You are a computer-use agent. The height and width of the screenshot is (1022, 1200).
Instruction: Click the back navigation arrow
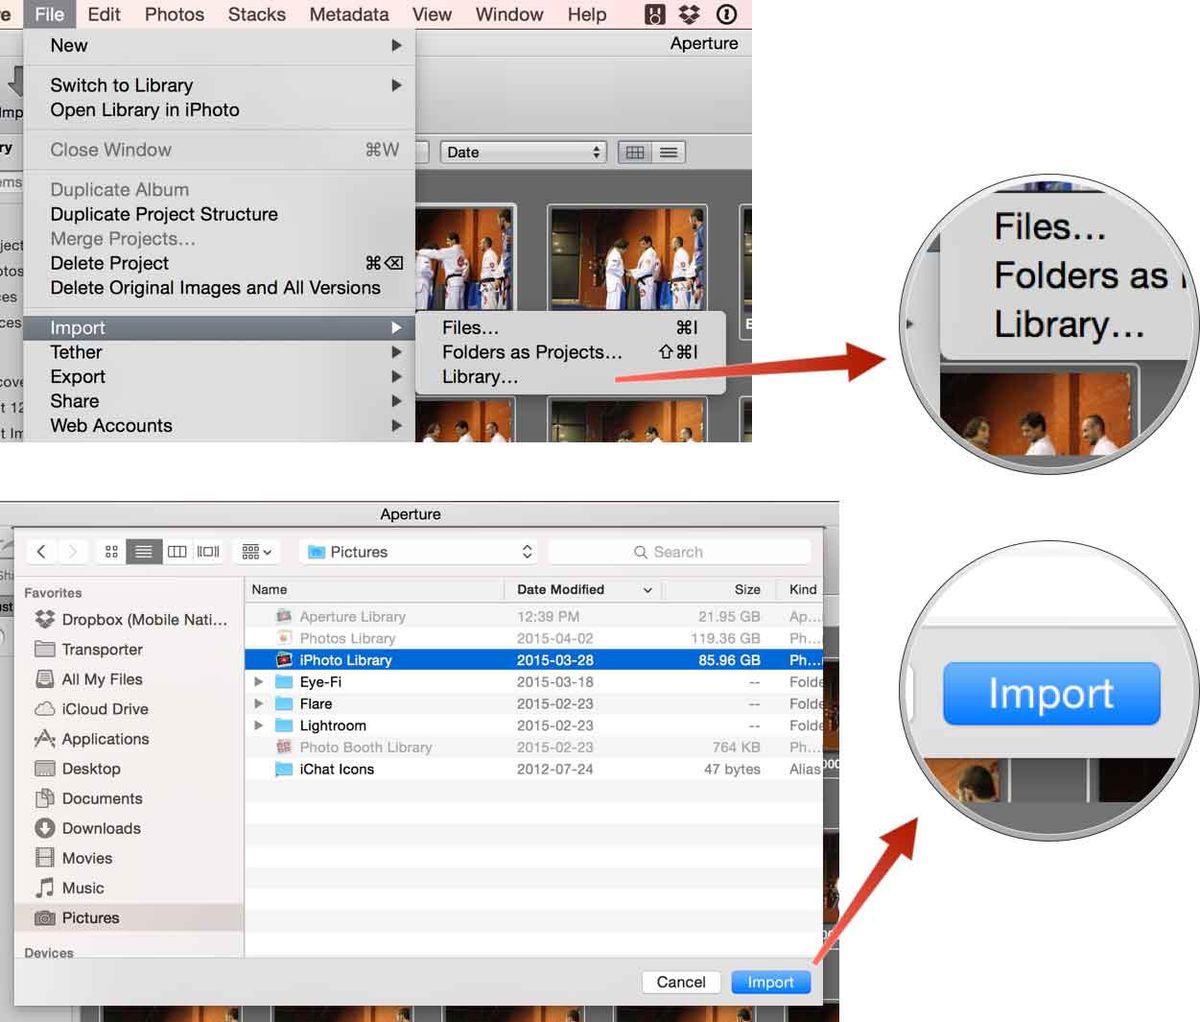(x=41, y=551)
